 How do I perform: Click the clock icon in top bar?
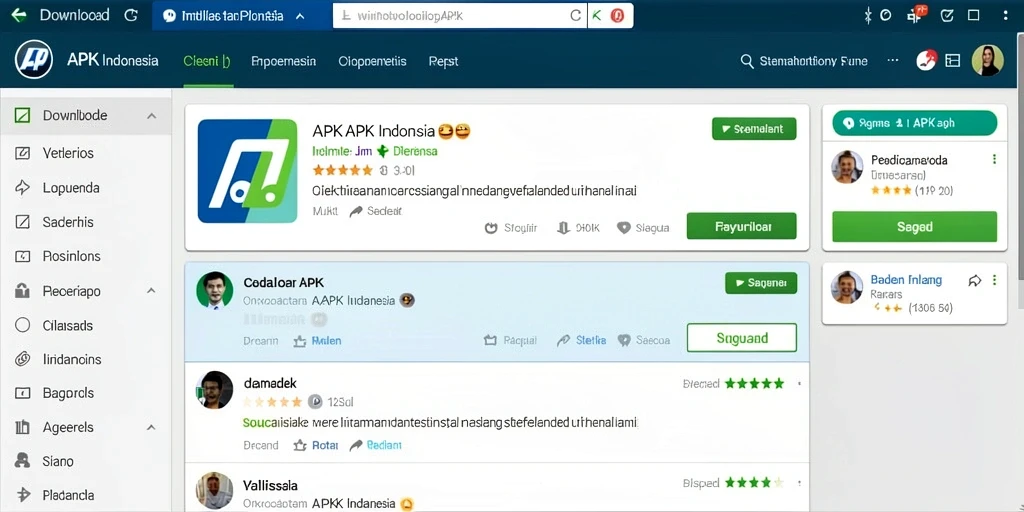pyautogui.click(x=886, y=16)
